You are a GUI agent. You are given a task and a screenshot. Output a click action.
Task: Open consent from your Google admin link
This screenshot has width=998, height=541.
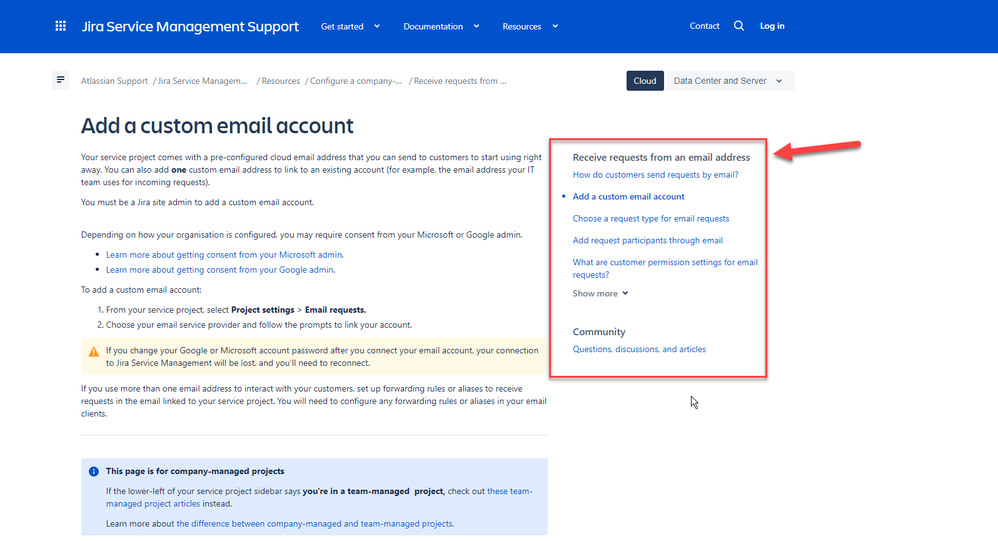click(220, 270)
